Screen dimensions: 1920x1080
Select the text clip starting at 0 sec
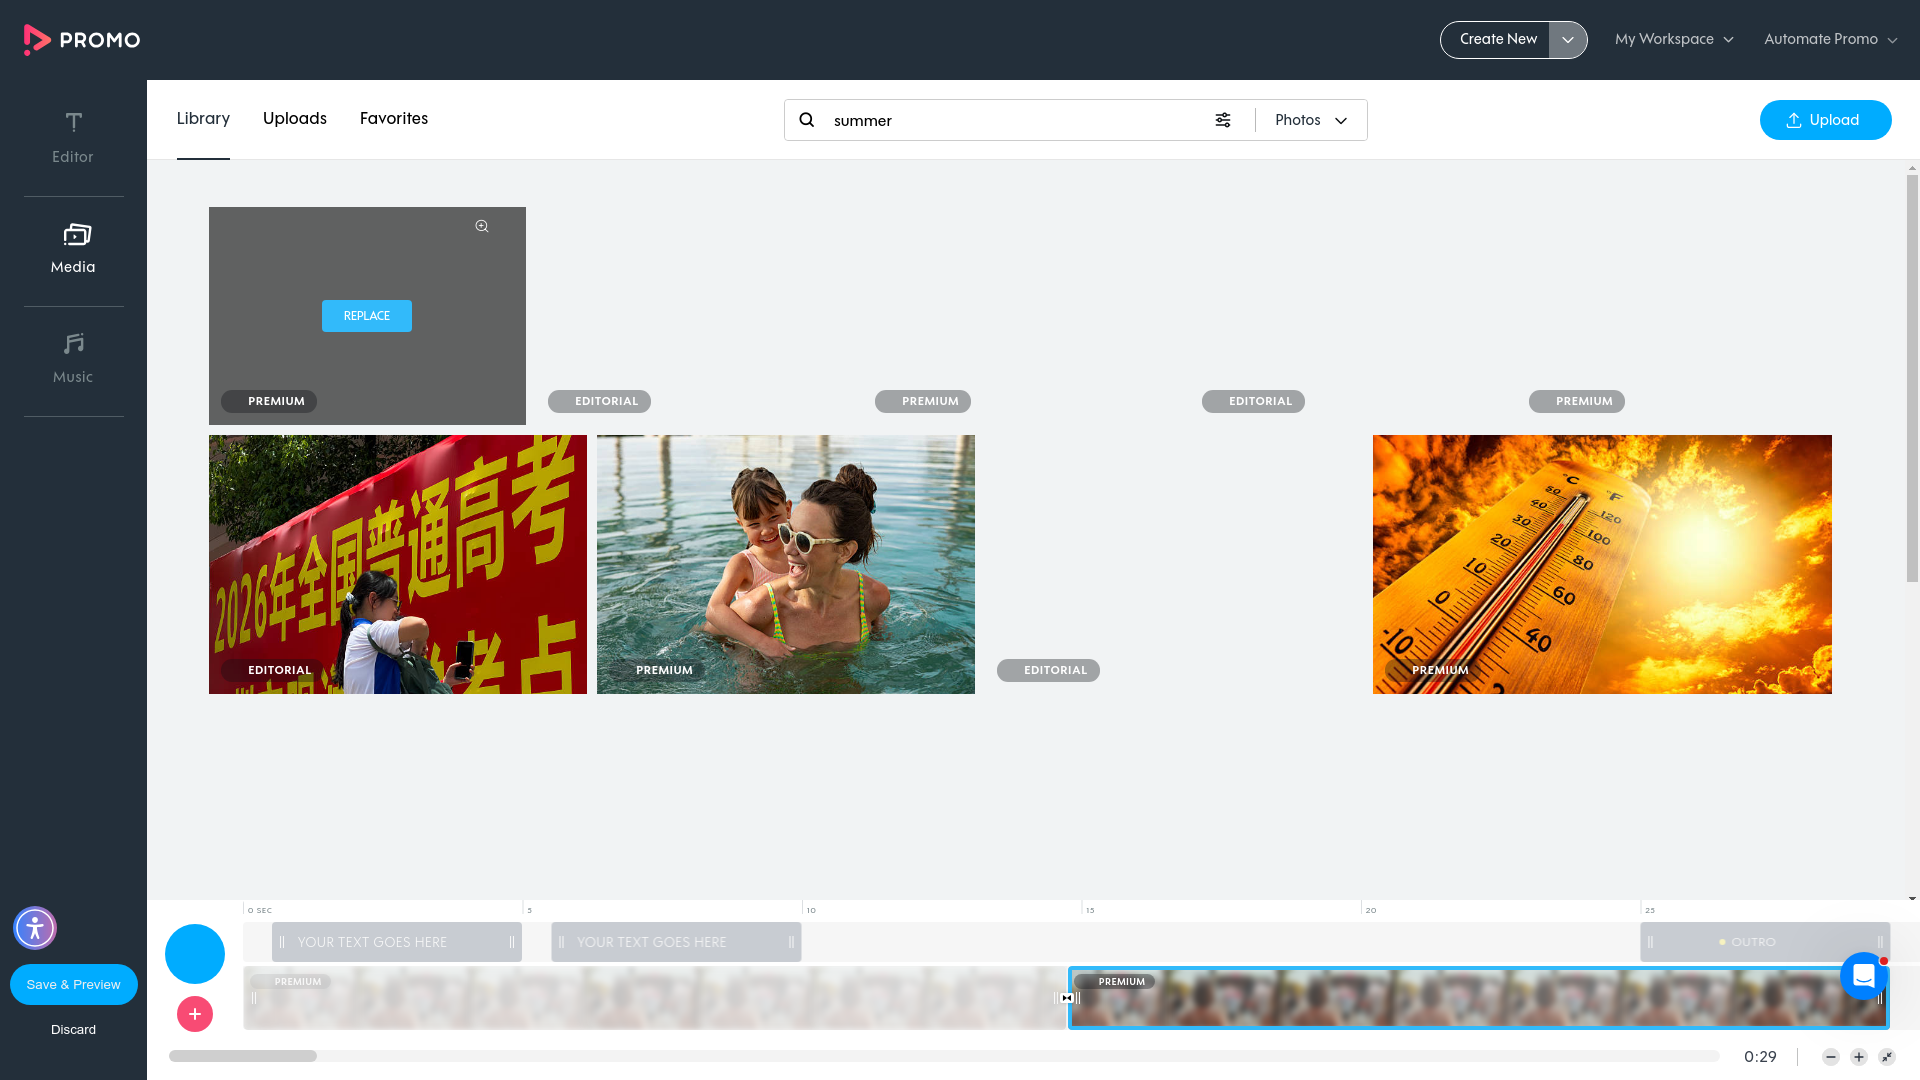pyautogui.click(x=397, y=942)
